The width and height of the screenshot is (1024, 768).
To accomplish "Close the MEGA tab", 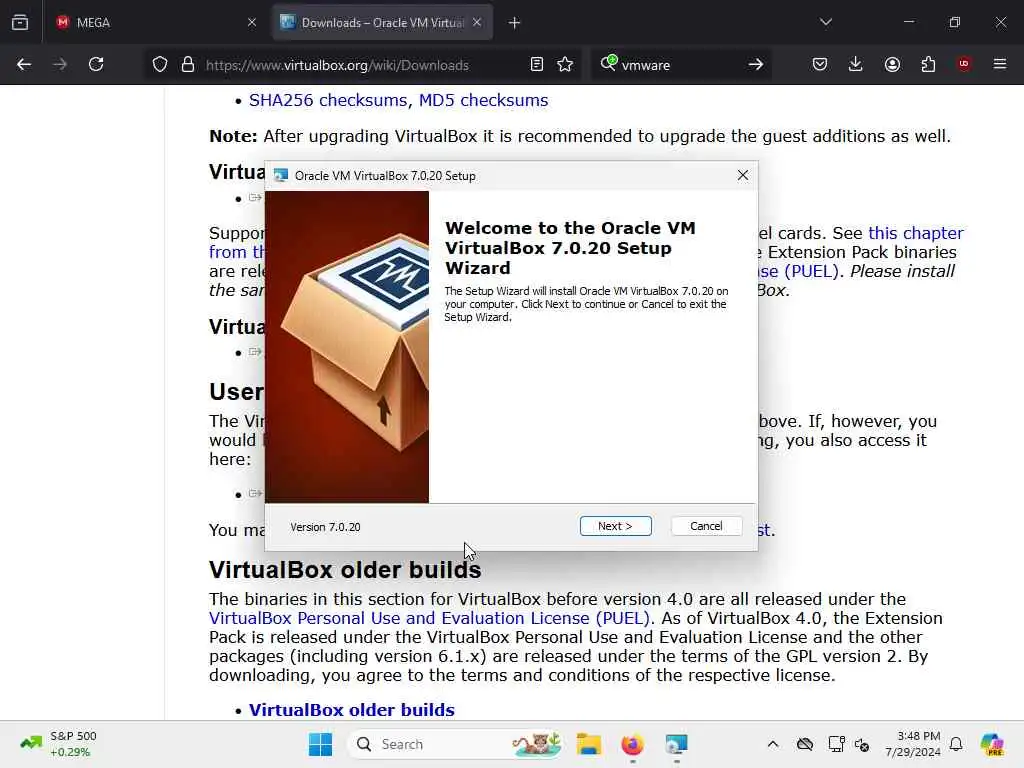I will pyautogui.click(x=251, y=23).
